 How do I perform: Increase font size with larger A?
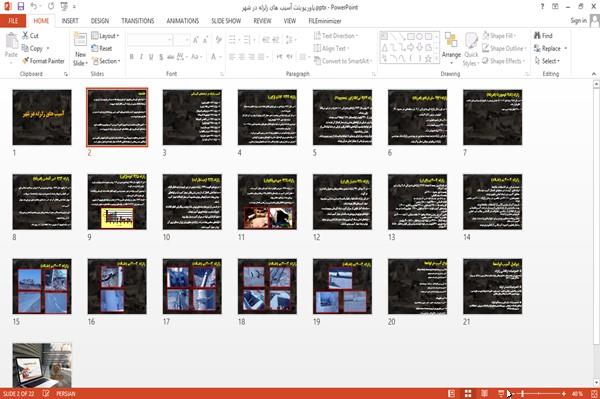(x=196, y=40)
